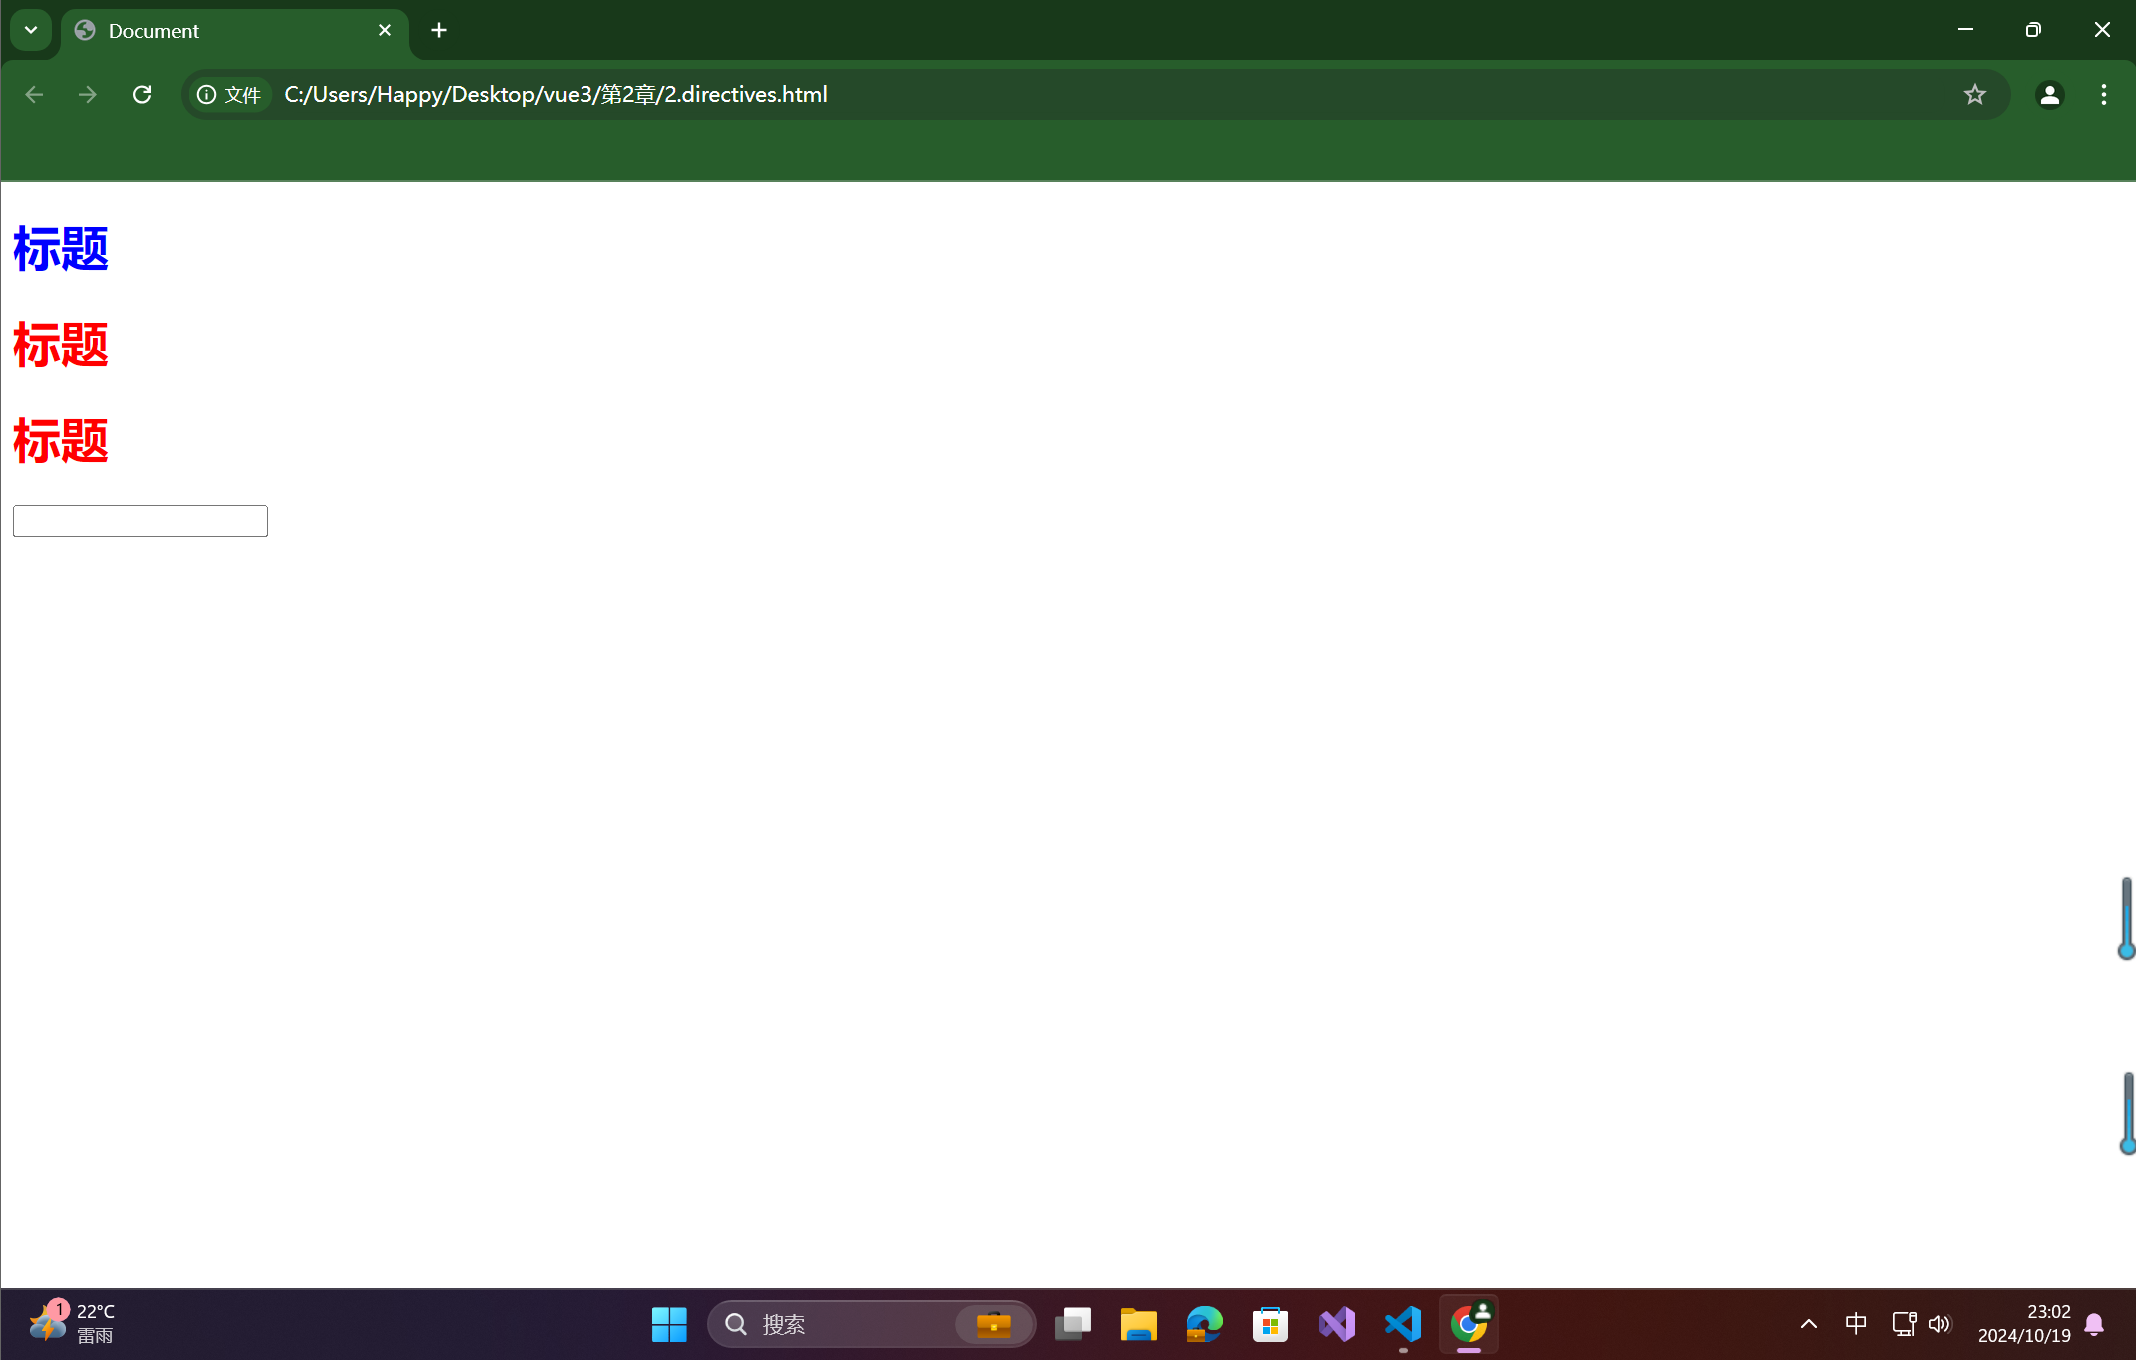
Task: Open File Explorer from the taskbar
Action: point(1138,1324)
